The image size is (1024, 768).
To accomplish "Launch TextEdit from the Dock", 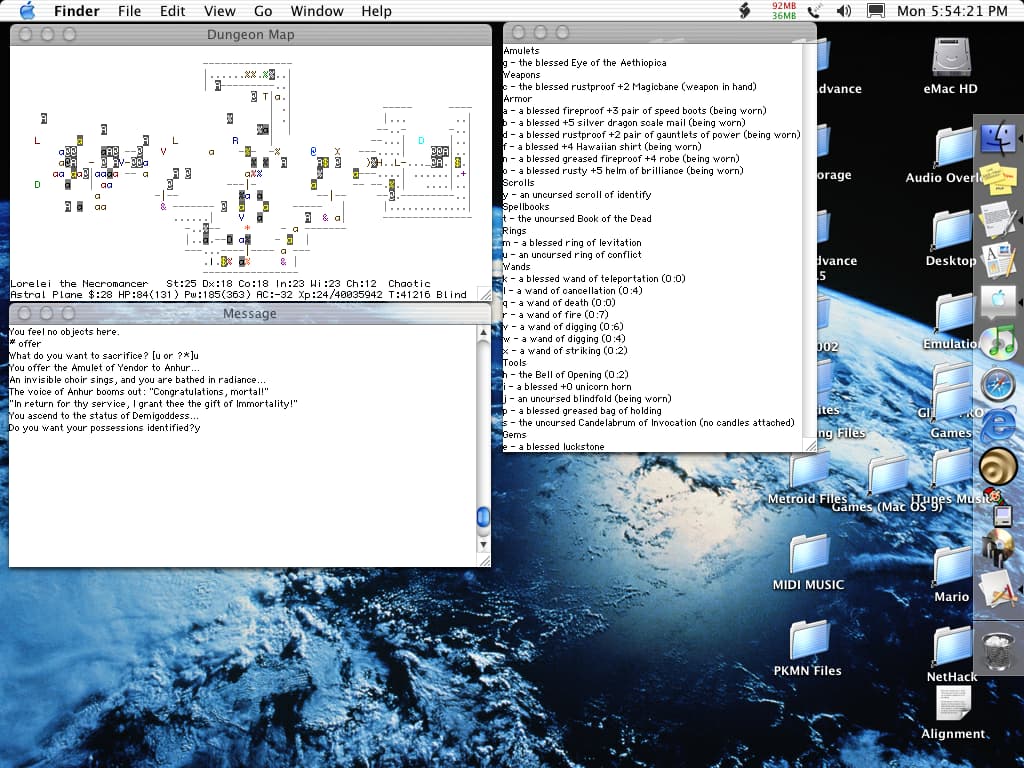I will (997, 219).
